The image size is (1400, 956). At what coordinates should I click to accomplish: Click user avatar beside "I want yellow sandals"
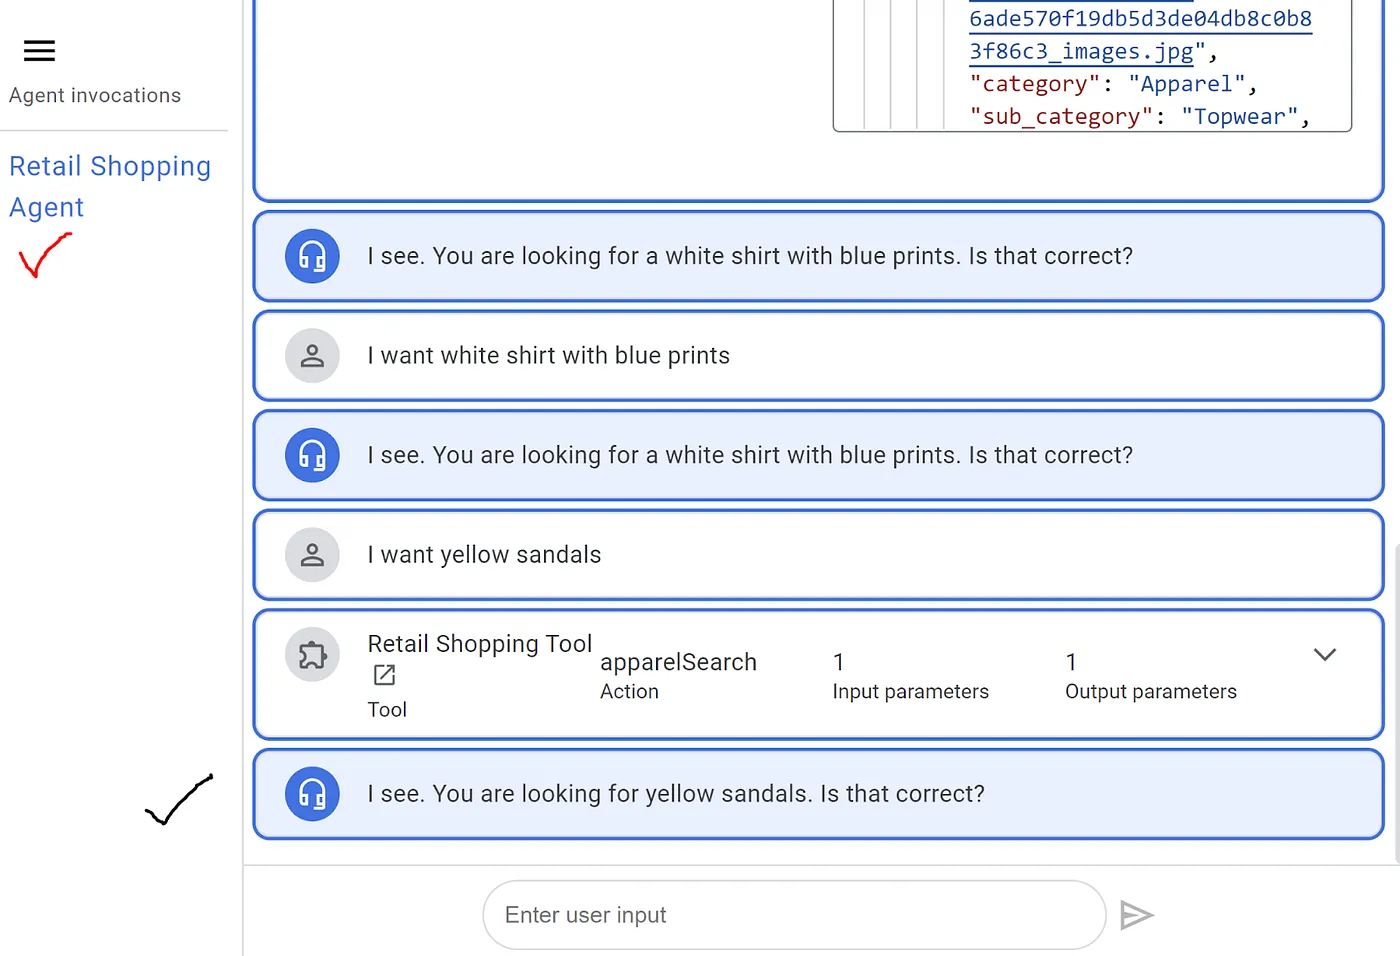tap(312, 555)
